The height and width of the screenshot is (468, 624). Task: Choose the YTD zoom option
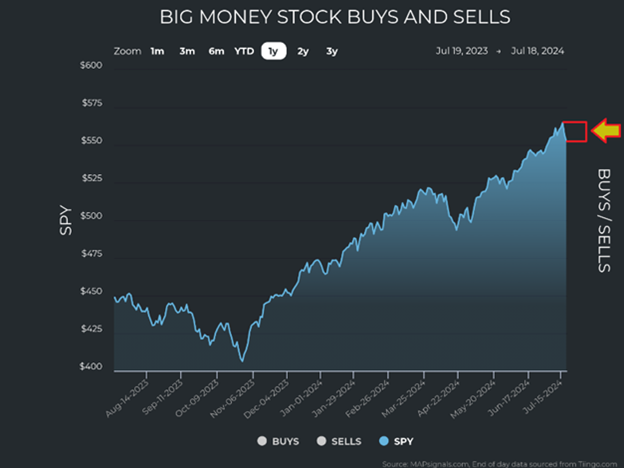tap(244, 51)
